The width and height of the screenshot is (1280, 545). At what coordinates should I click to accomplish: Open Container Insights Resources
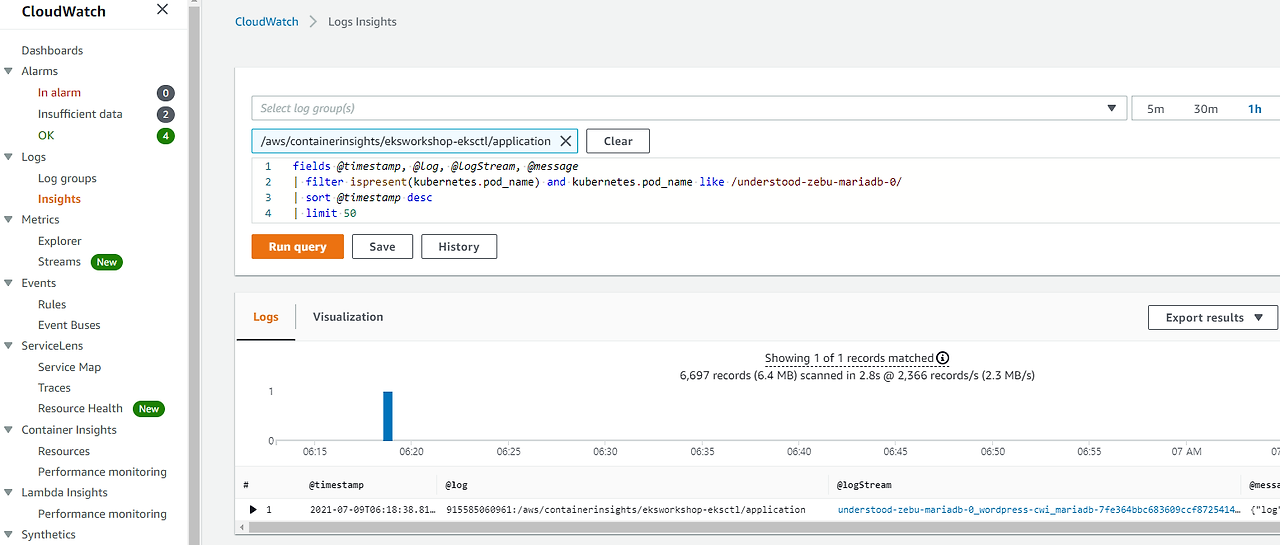tap(64, 451)
